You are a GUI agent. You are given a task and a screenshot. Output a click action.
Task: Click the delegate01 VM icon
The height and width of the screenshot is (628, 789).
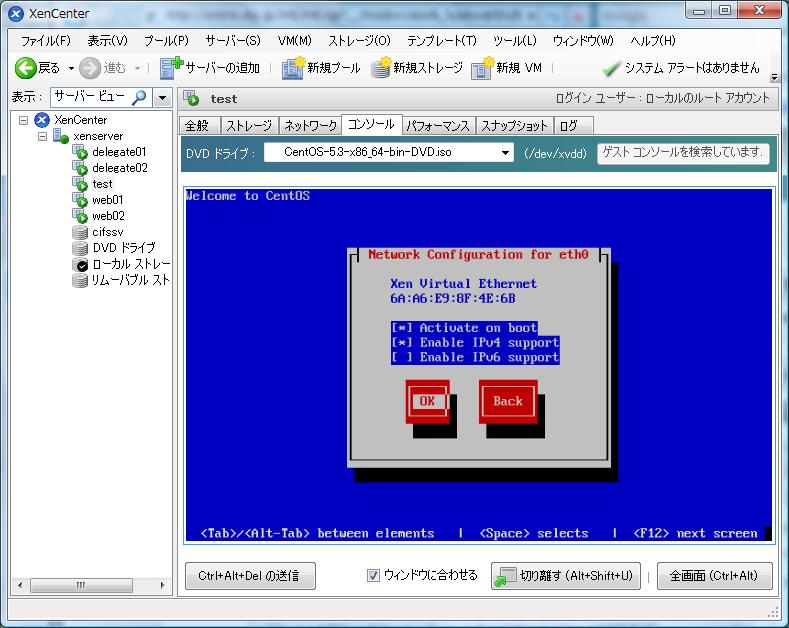coord(80,152)
